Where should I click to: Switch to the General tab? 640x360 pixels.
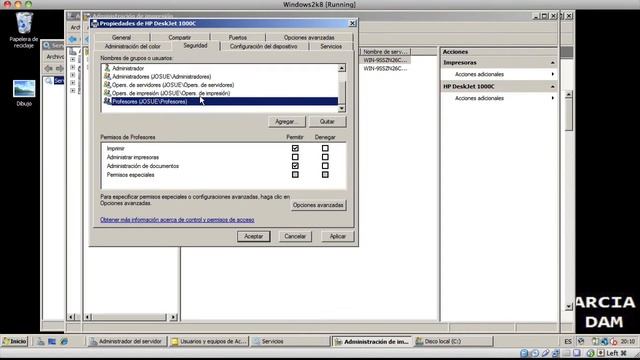coord(121,38)
